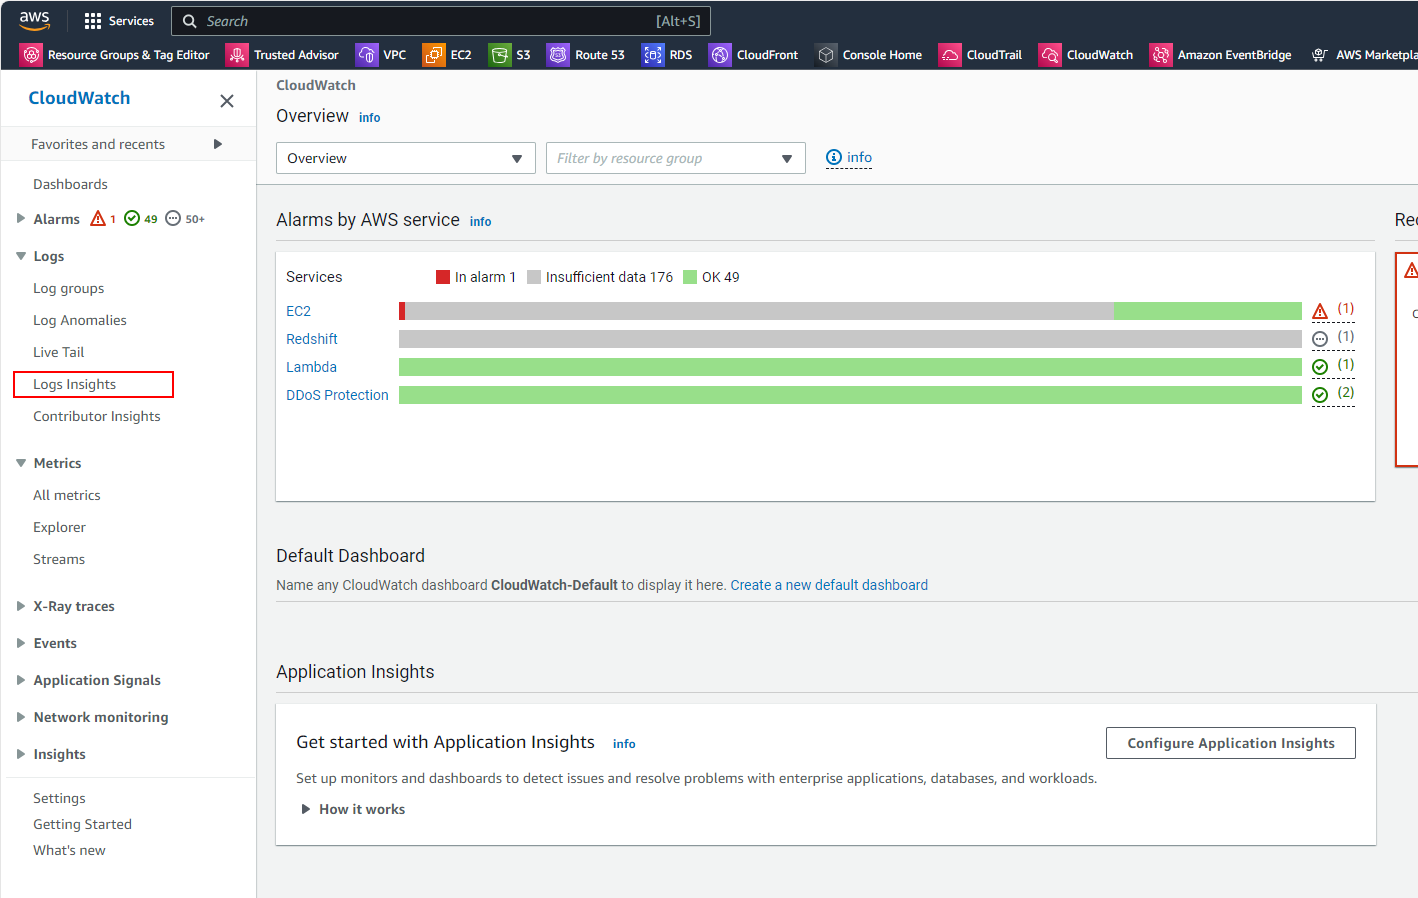Click the insufficient data 50+ alarms icon
Image resolution: width=1418 pixels, height=898 pixels.
tap(185, 218)
